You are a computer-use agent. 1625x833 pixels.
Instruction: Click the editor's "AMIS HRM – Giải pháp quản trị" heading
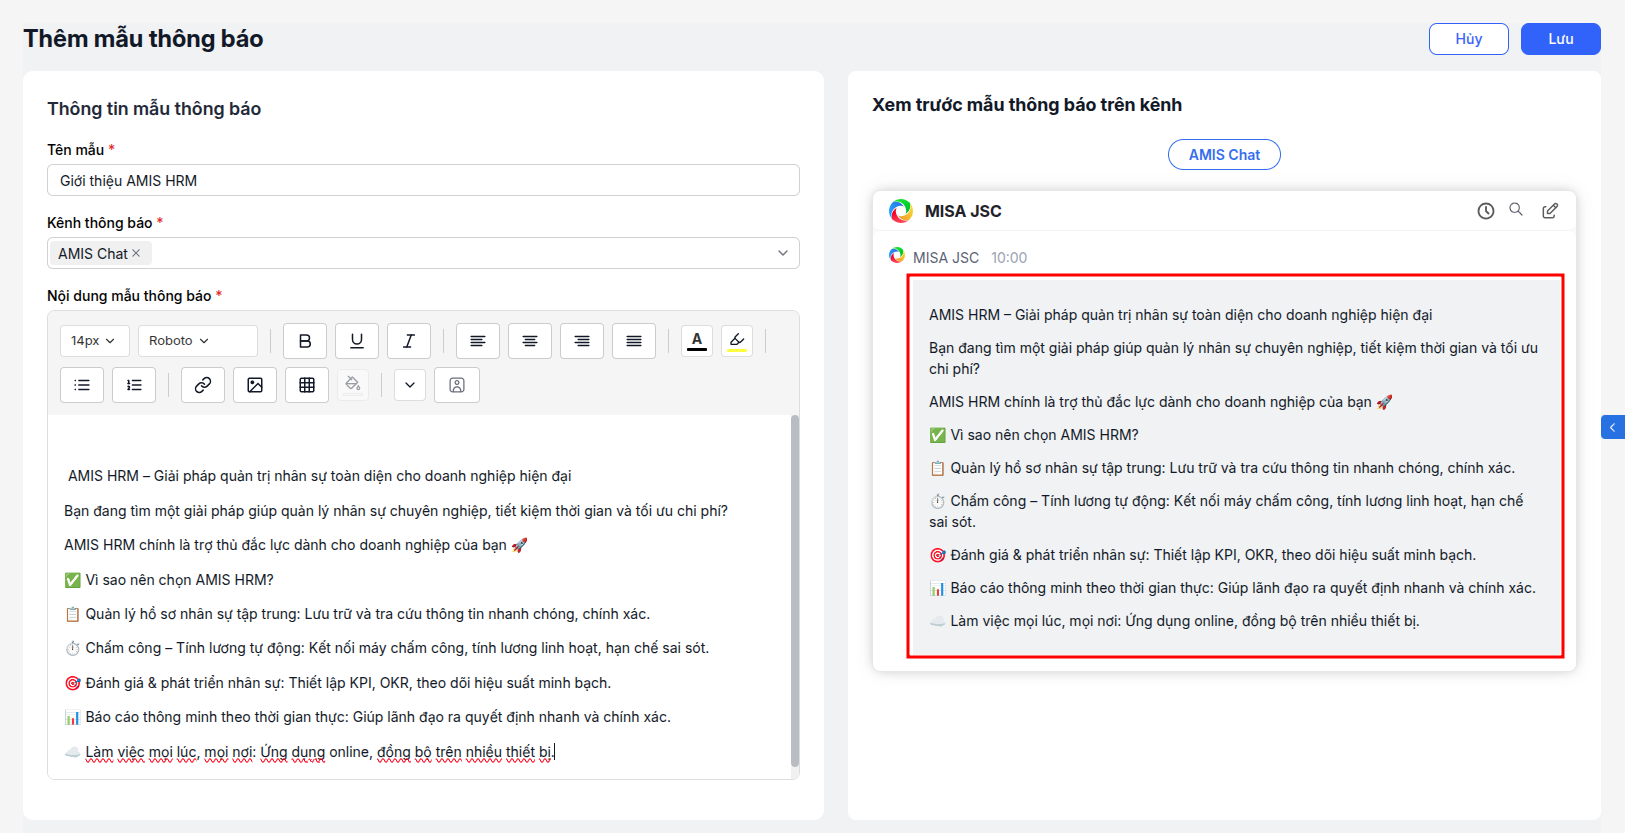click(320, 476)
